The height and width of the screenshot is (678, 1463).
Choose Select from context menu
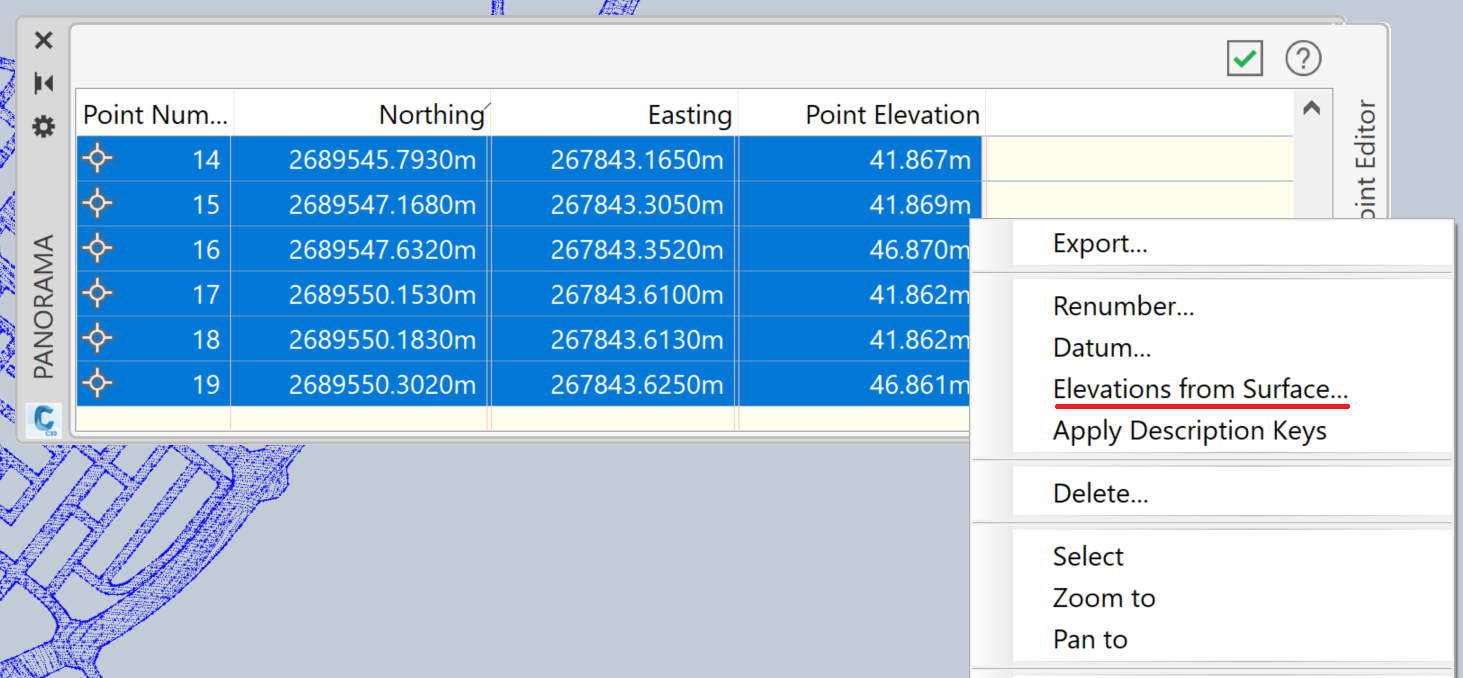pyautogui.click(x=1088, y=557)
